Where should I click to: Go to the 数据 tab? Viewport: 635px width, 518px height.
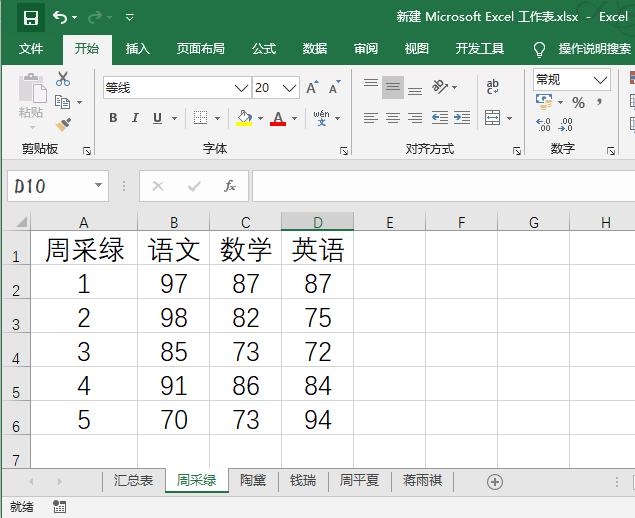pyautogui.click(x=315, y=49)
